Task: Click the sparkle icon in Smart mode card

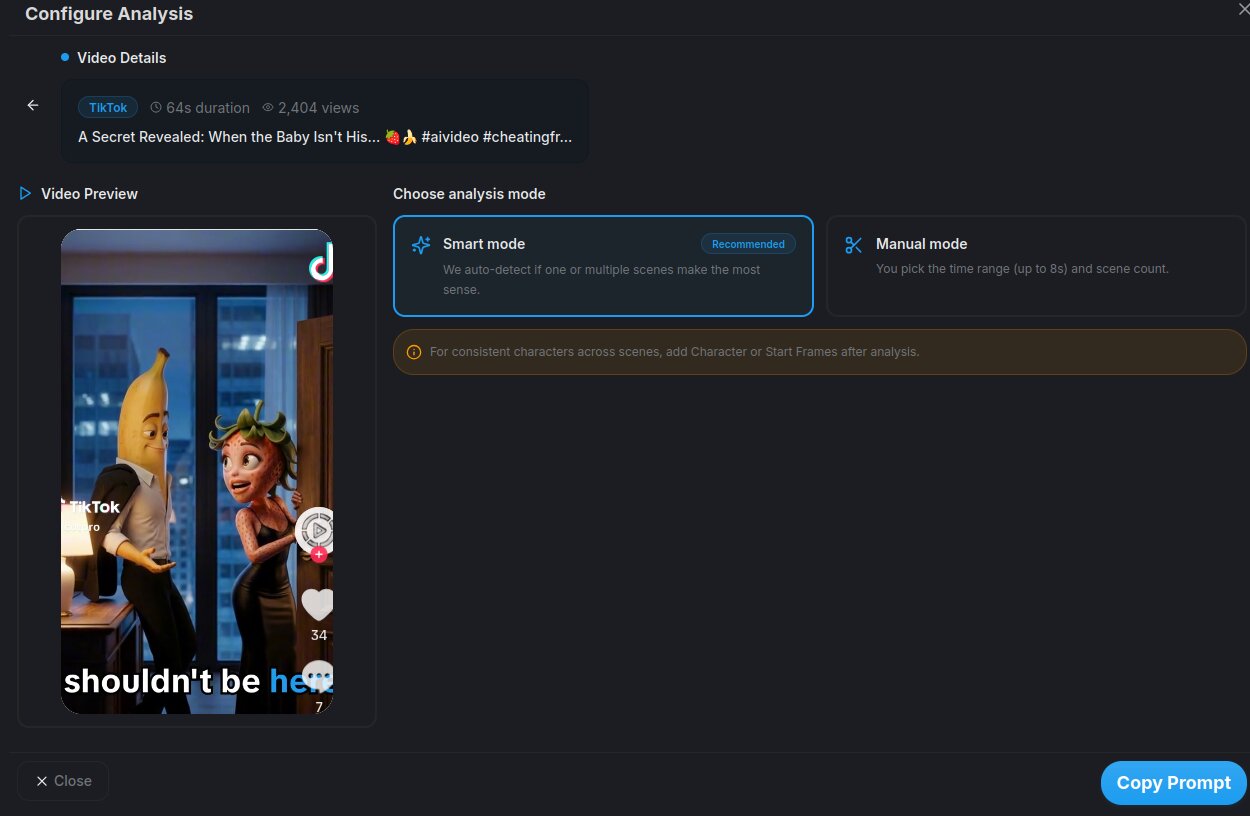Action: point(421,245)
